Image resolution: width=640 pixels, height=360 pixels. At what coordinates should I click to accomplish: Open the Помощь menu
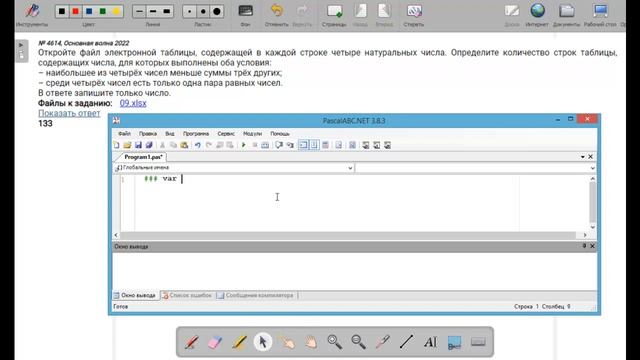click(280, 133)
